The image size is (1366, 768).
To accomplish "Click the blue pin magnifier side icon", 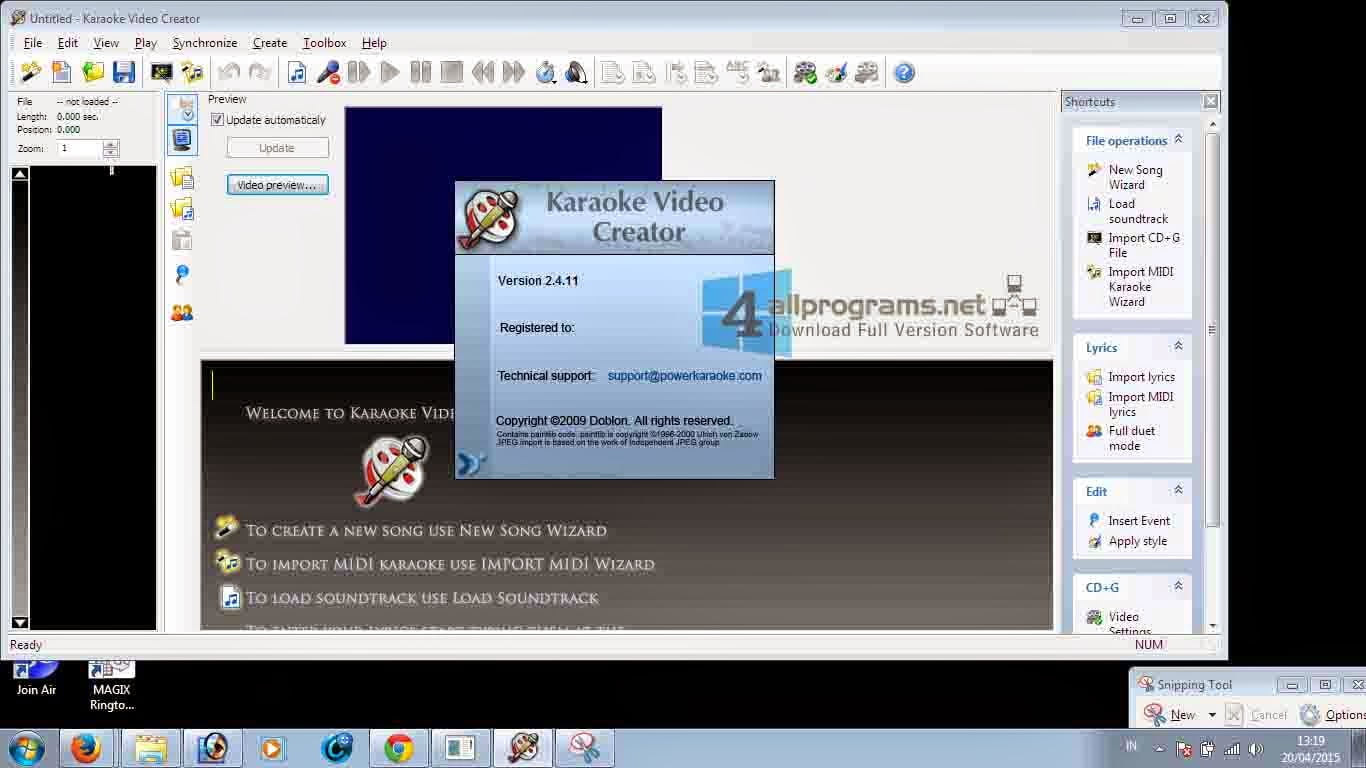I will click(x=182, y=275).
